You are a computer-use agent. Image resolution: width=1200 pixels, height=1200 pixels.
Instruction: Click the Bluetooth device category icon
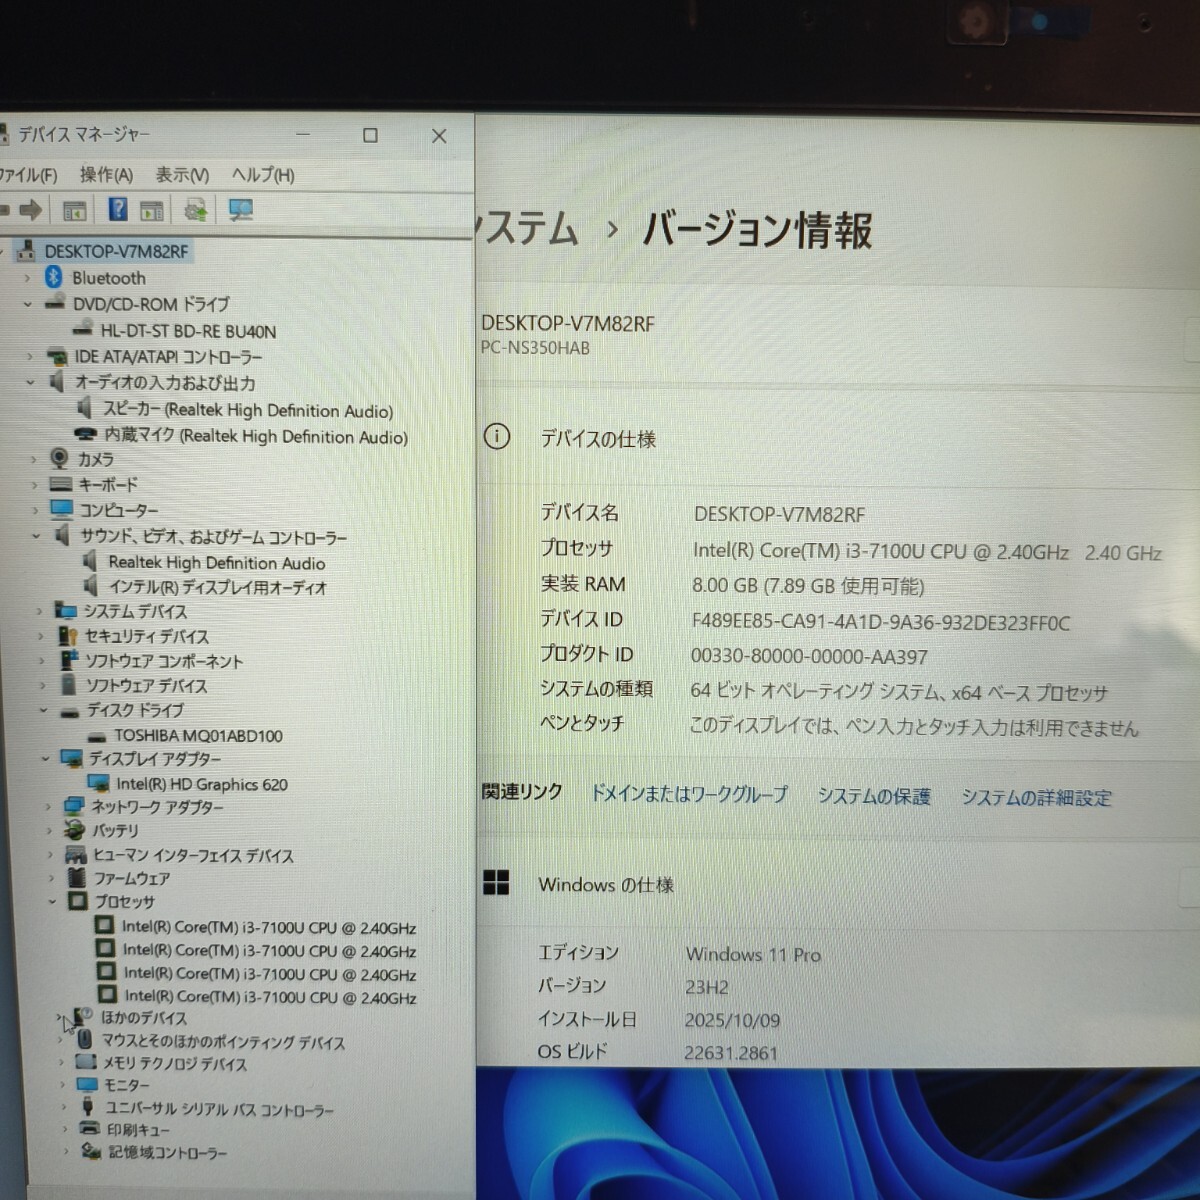tap(54, 277)
